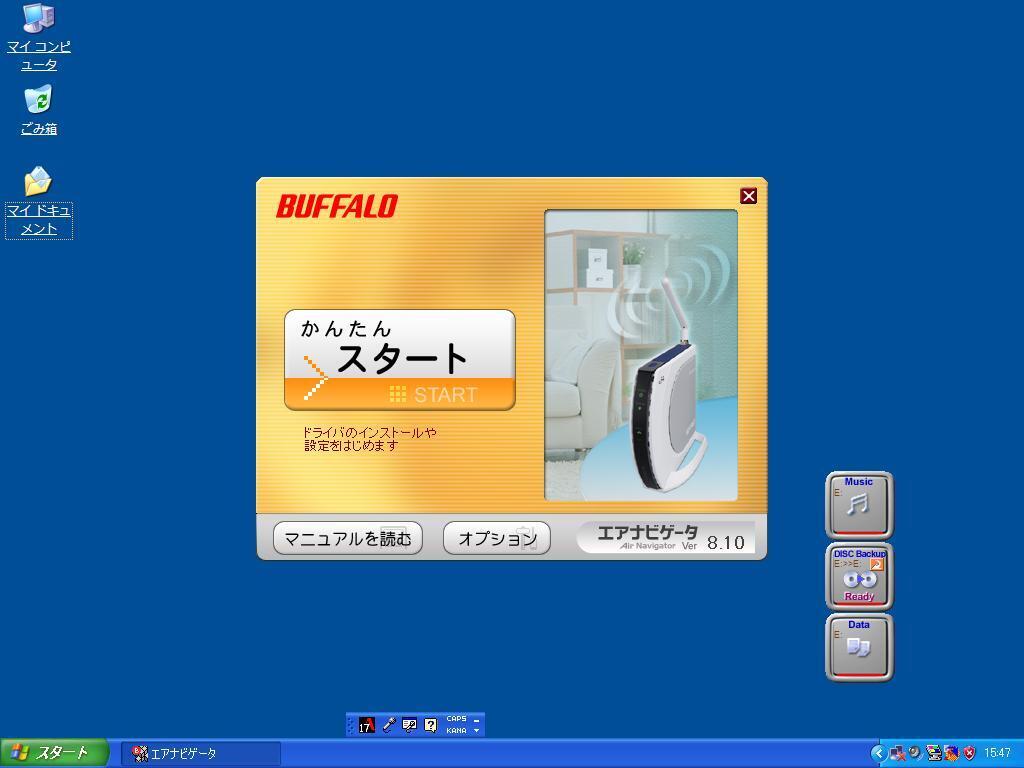Toggle KANA mode in language bar
Viewport: 1024px width, 768px height.
click(x=456, y=730)
